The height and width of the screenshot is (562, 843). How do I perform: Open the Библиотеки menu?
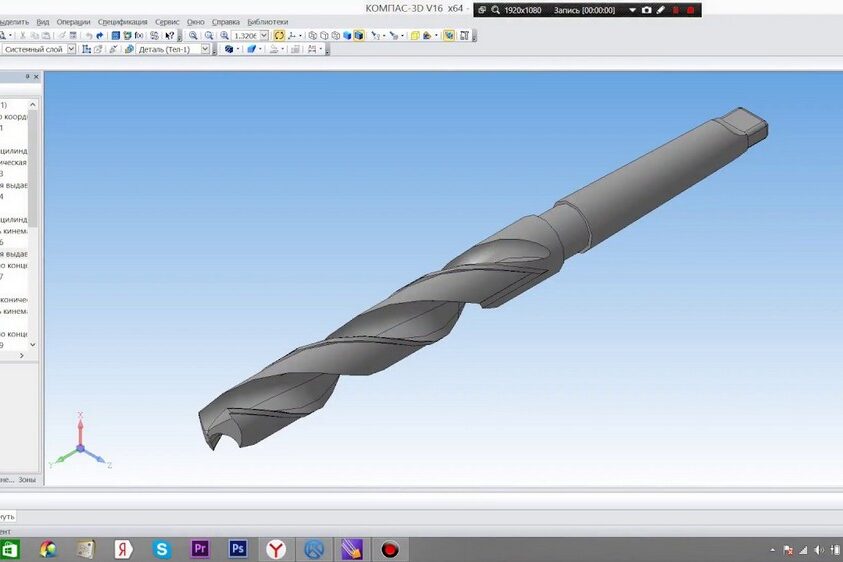pyautogui.click(x=267, y=21)
